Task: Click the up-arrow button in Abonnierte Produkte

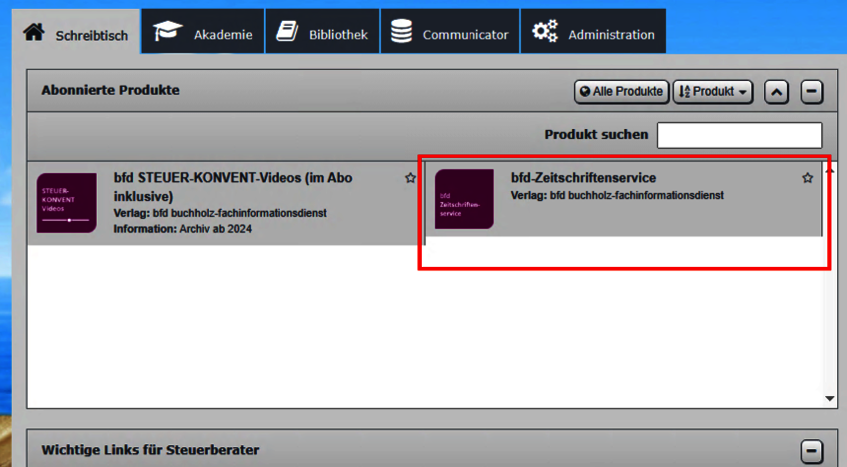Action: tap(776, 92)
